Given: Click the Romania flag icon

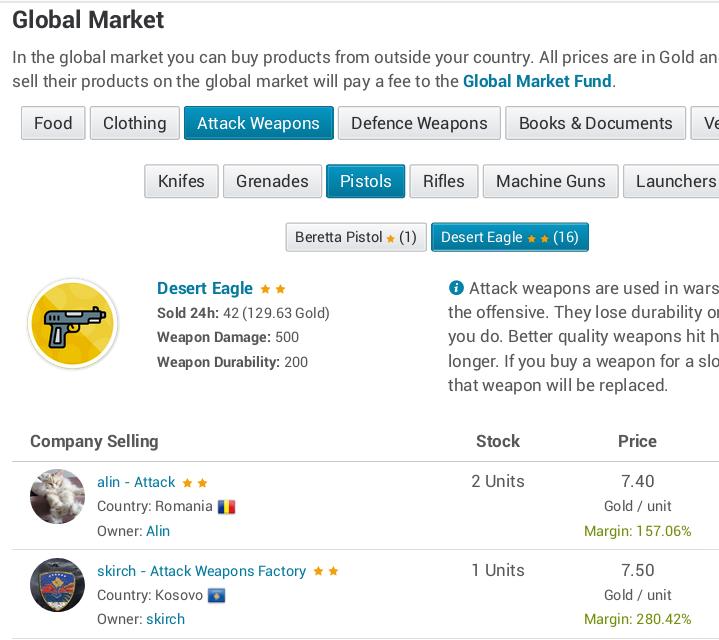Looking at the screenshot, I should 227,507.
